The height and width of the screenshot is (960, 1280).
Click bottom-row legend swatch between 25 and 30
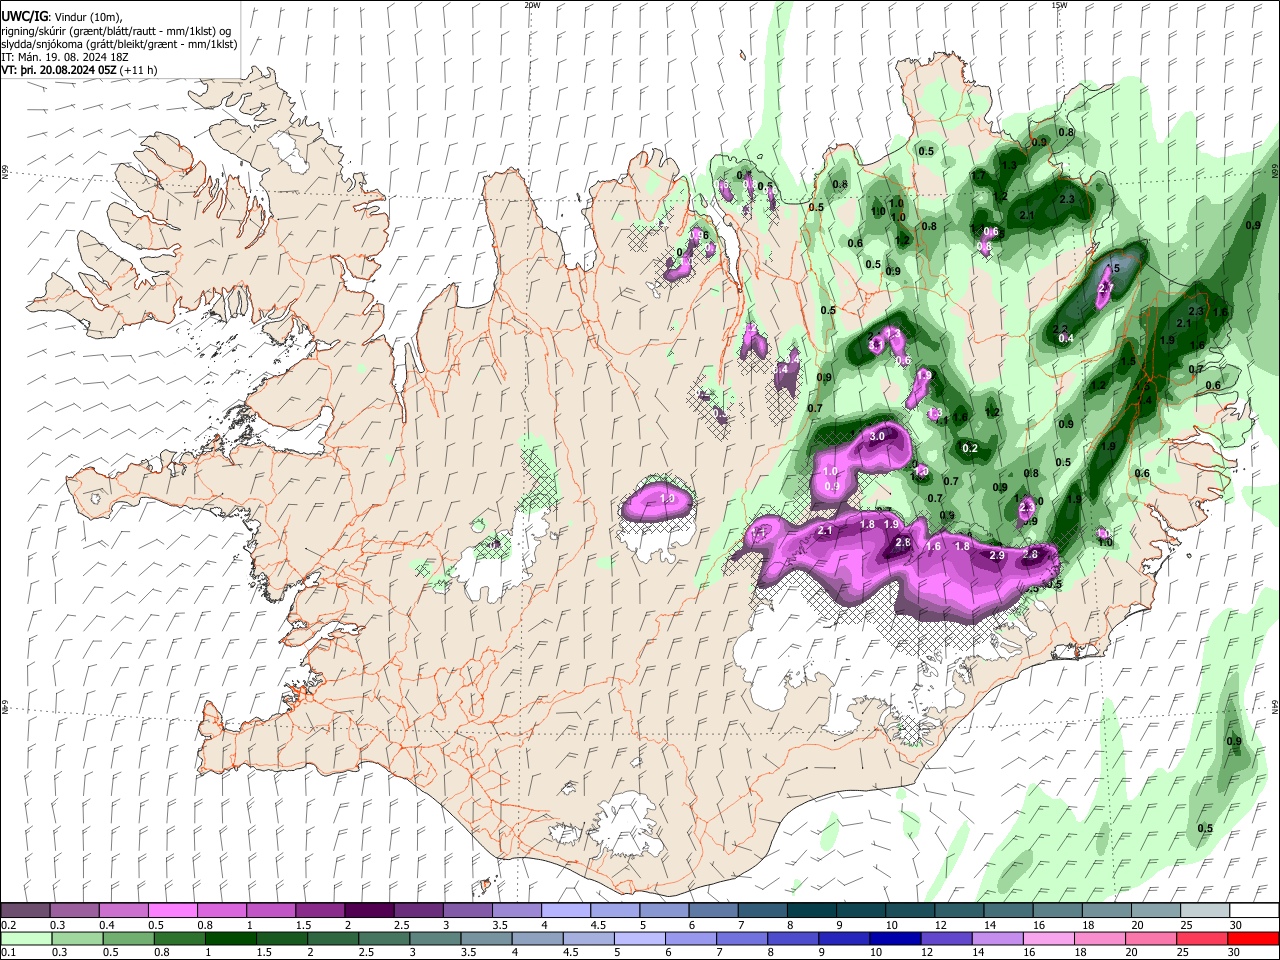tap(1203, 938)
